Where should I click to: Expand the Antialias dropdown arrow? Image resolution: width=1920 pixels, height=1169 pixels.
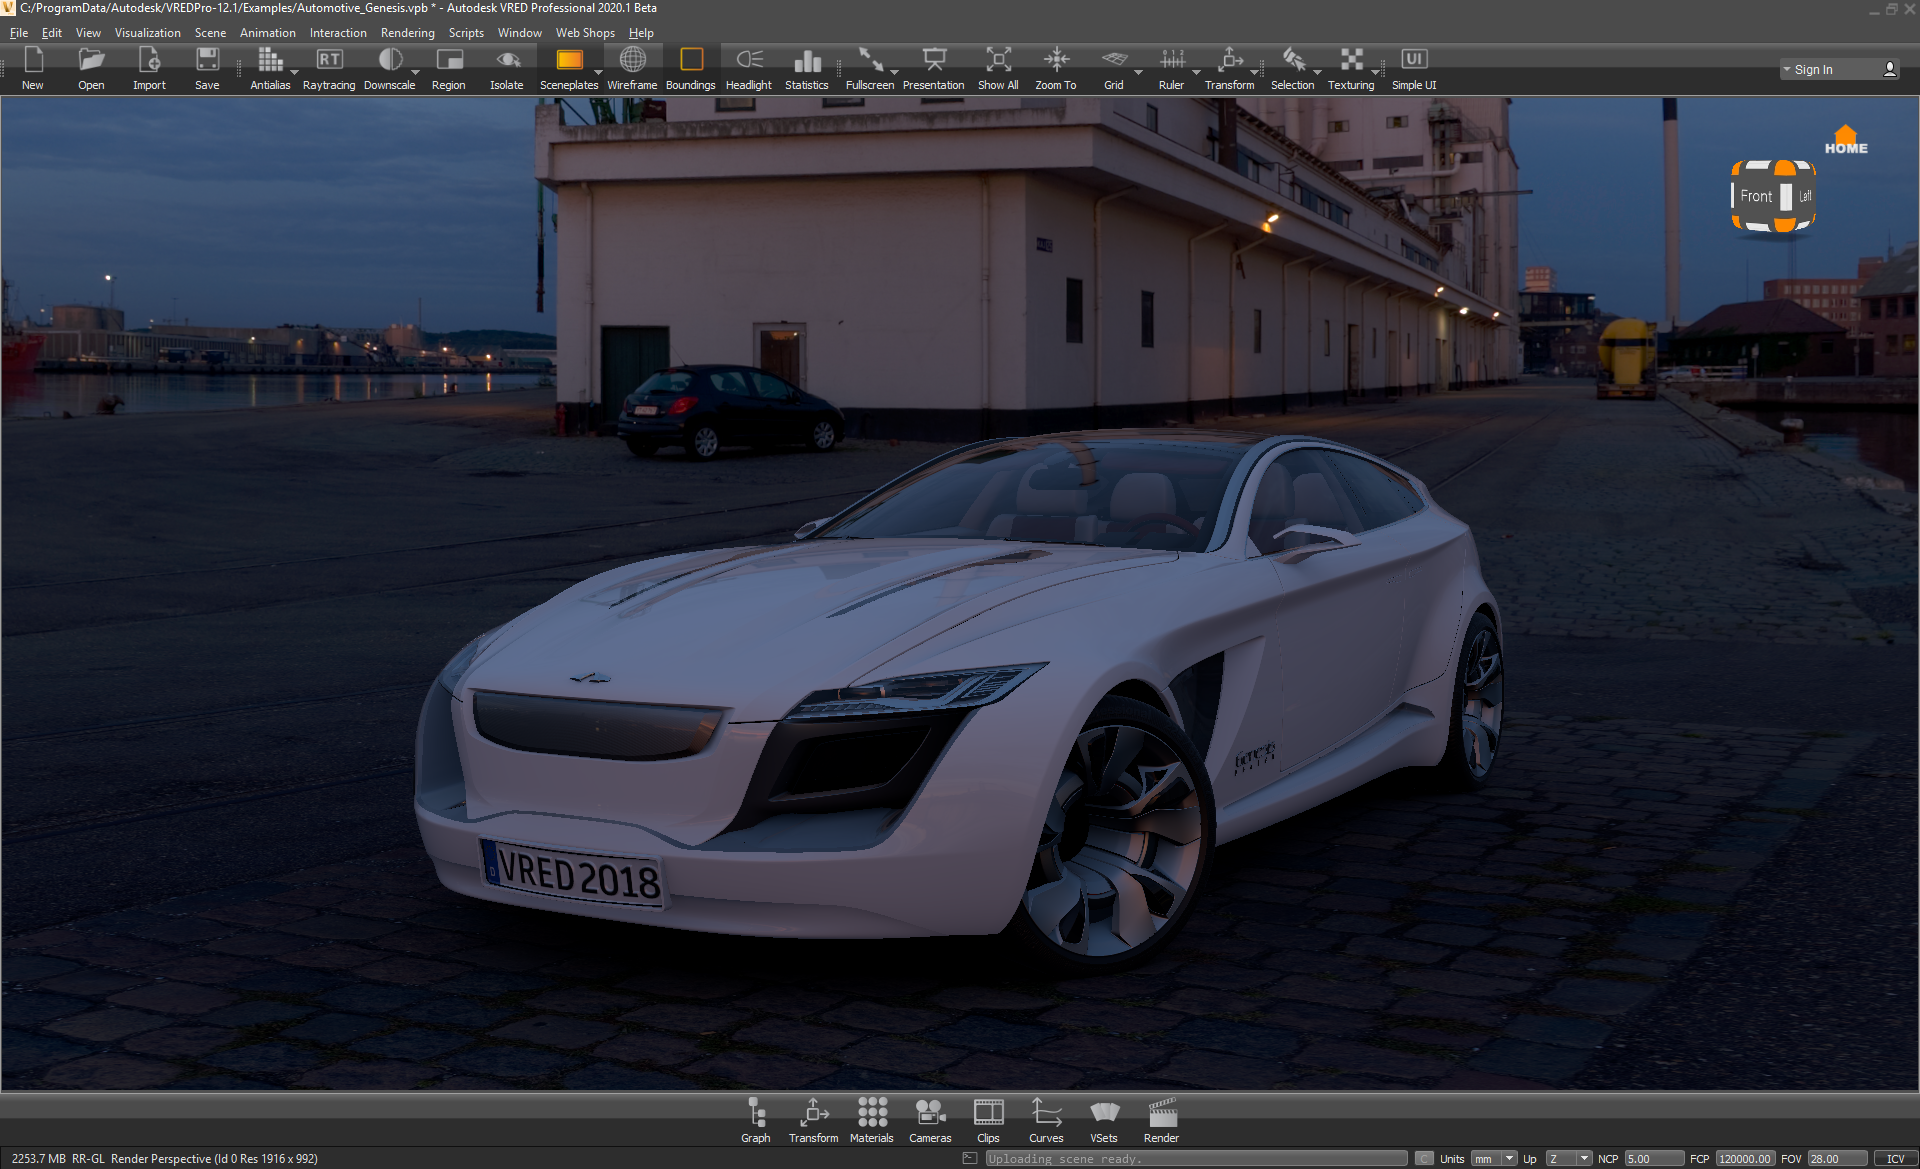coord(294,72)
